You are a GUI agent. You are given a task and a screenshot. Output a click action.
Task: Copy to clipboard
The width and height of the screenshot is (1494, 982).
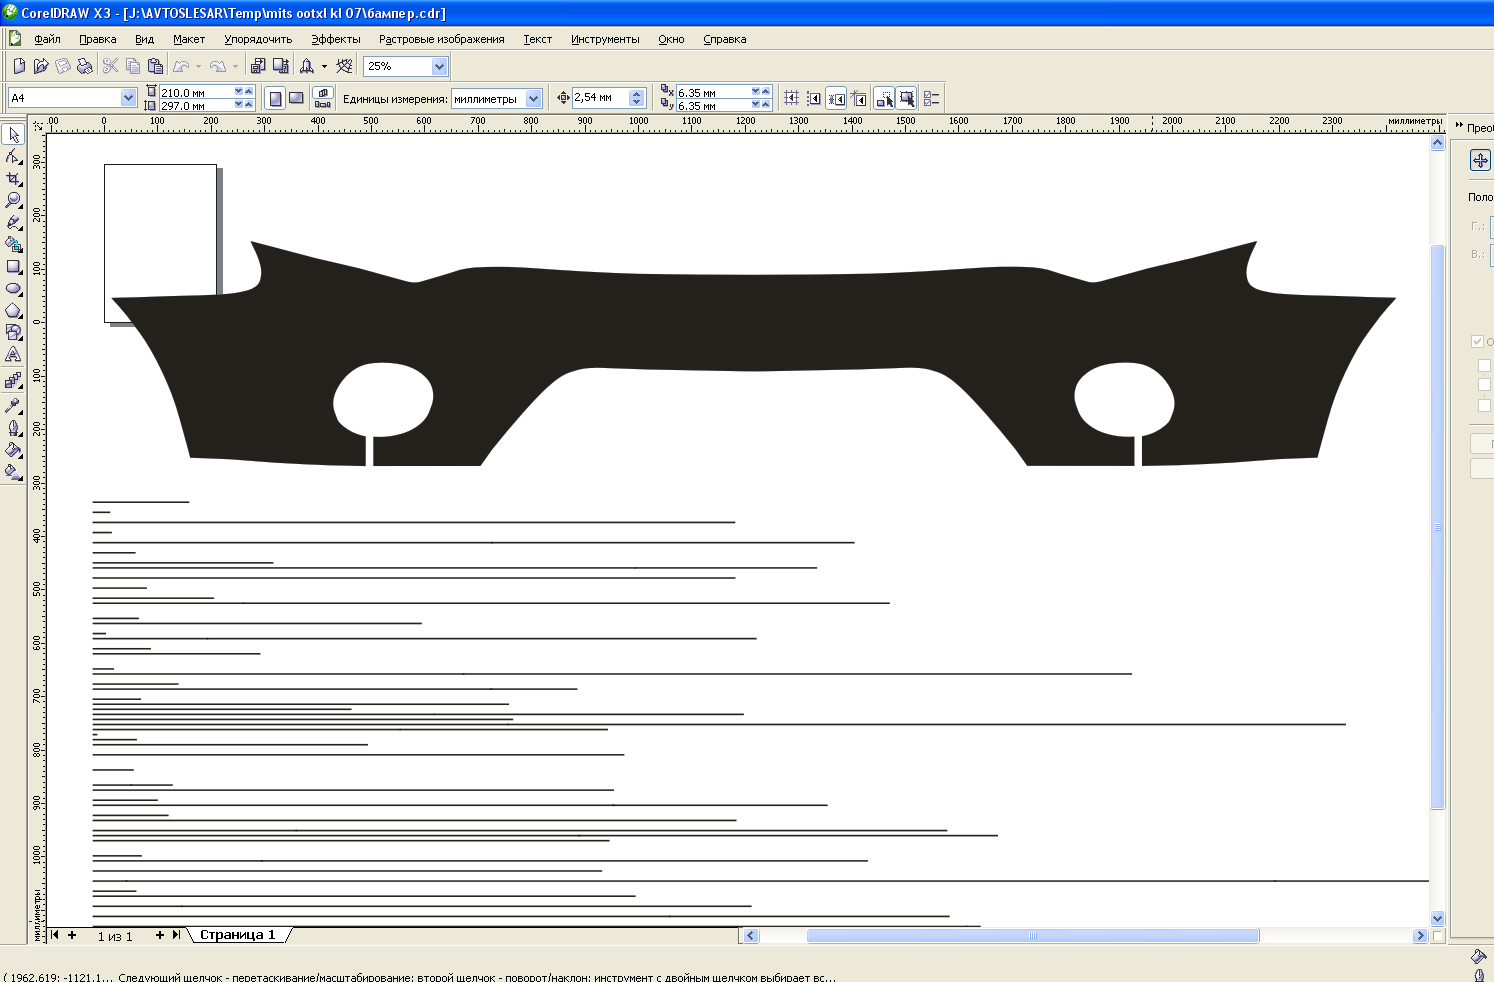pos(133,66)
